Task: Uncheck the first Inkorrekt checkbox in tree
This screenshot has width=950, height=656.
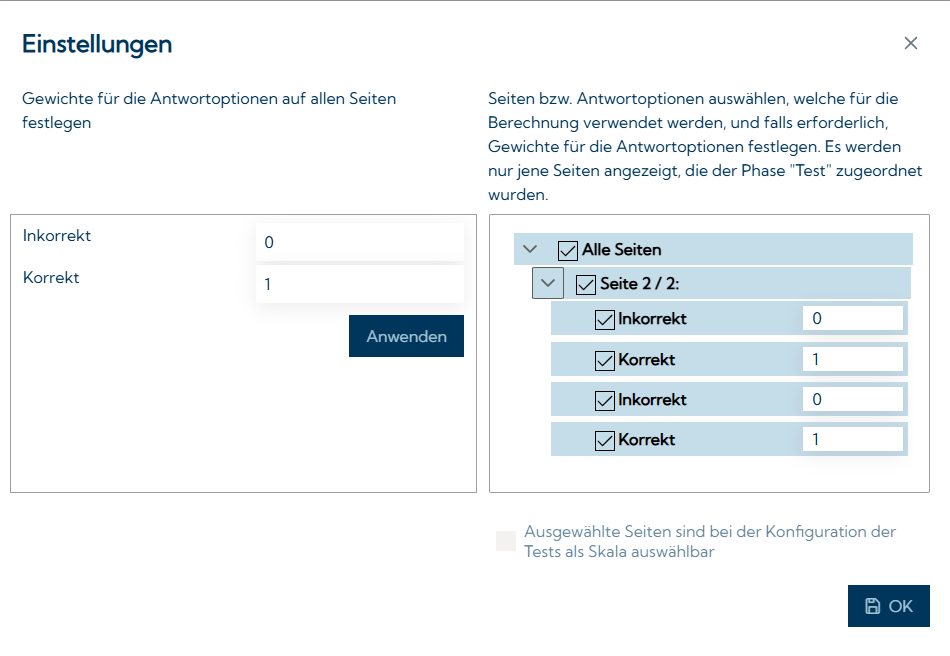Action: (x=604, y=320)
